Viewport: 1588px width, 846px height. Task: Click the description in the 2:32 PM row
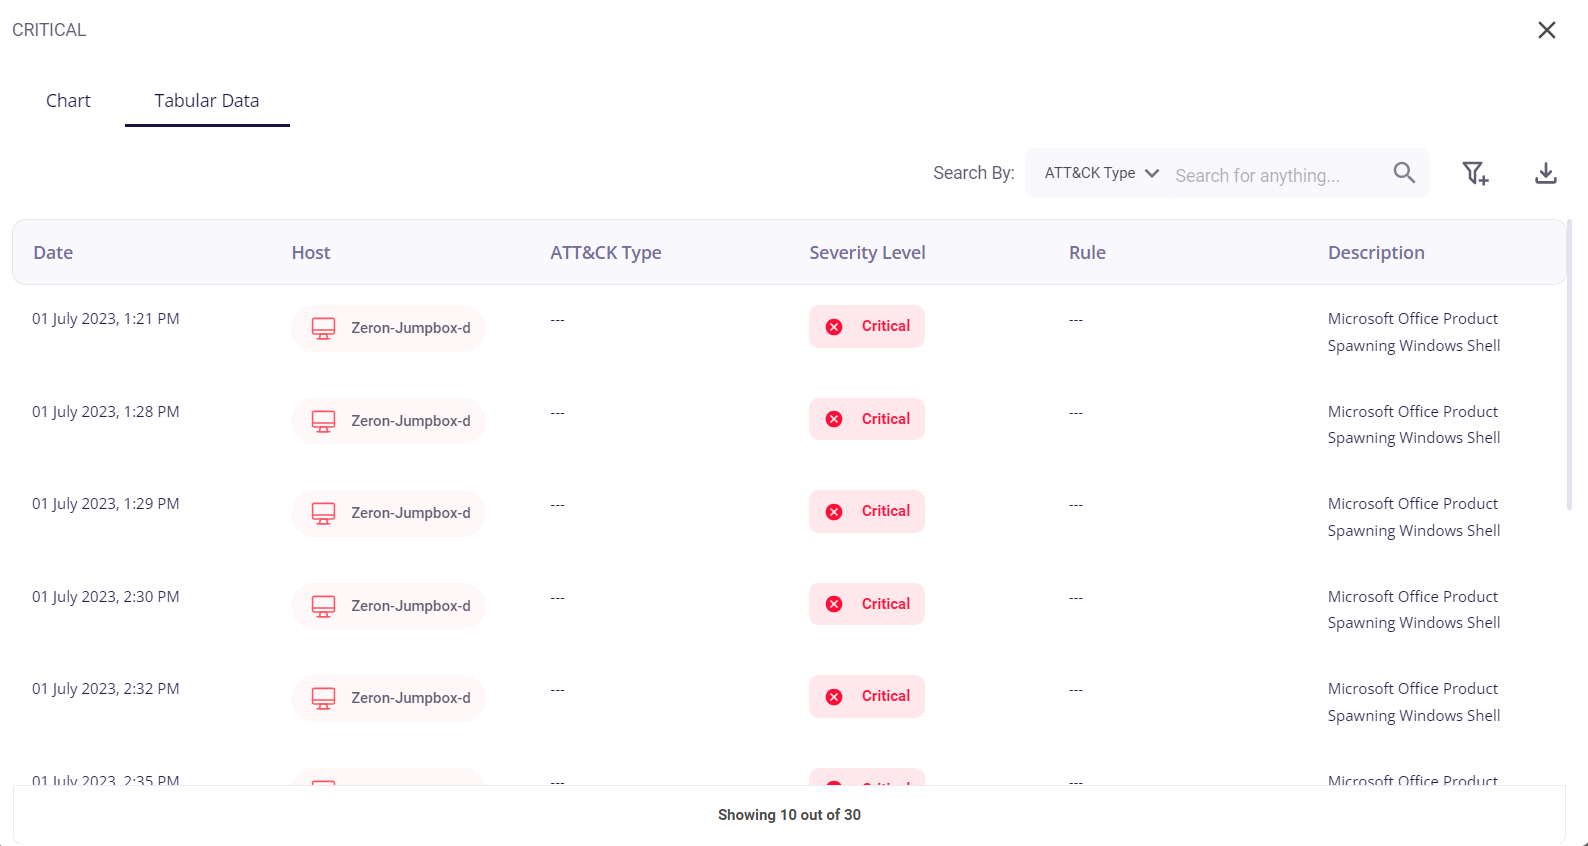[1414, 702]
